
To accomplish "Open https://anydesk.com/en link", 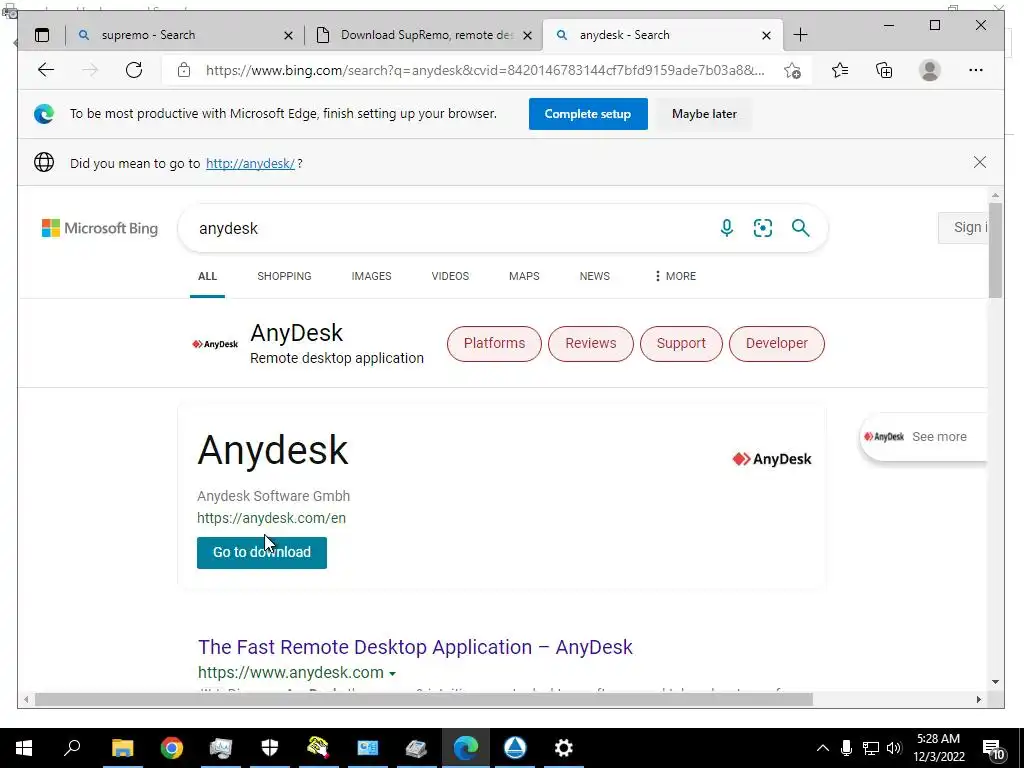I will pyautogui.click(x=272, y=518).
